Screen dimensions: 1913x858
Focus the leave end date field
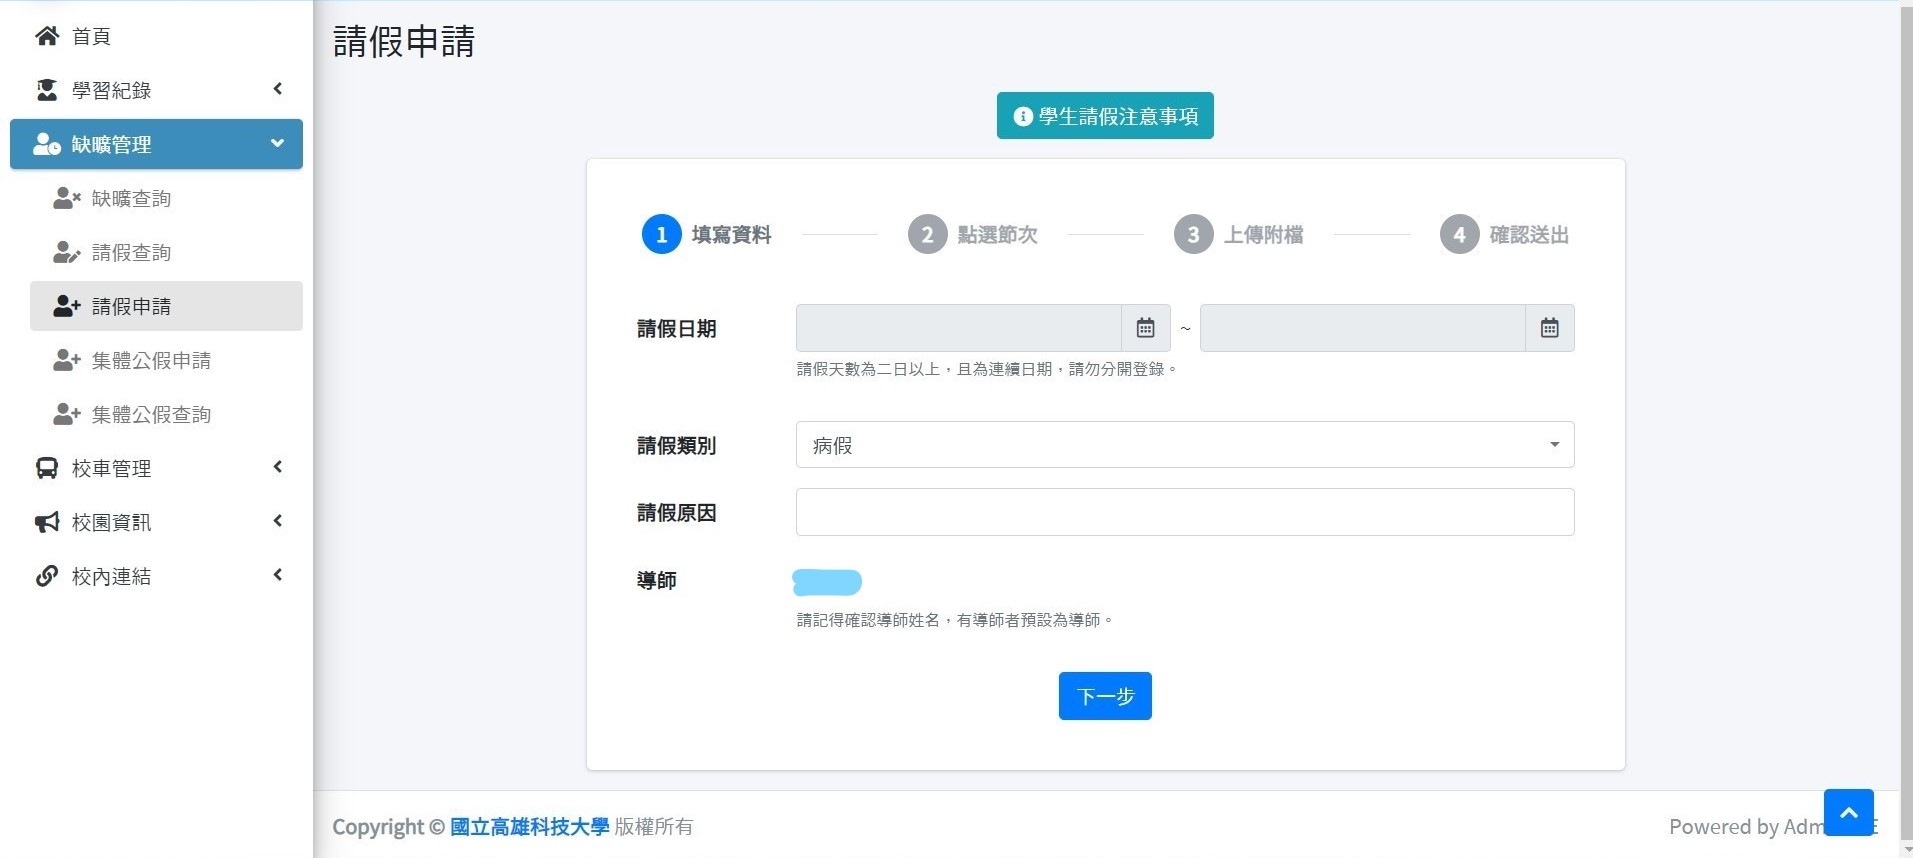pos(1363,328)
